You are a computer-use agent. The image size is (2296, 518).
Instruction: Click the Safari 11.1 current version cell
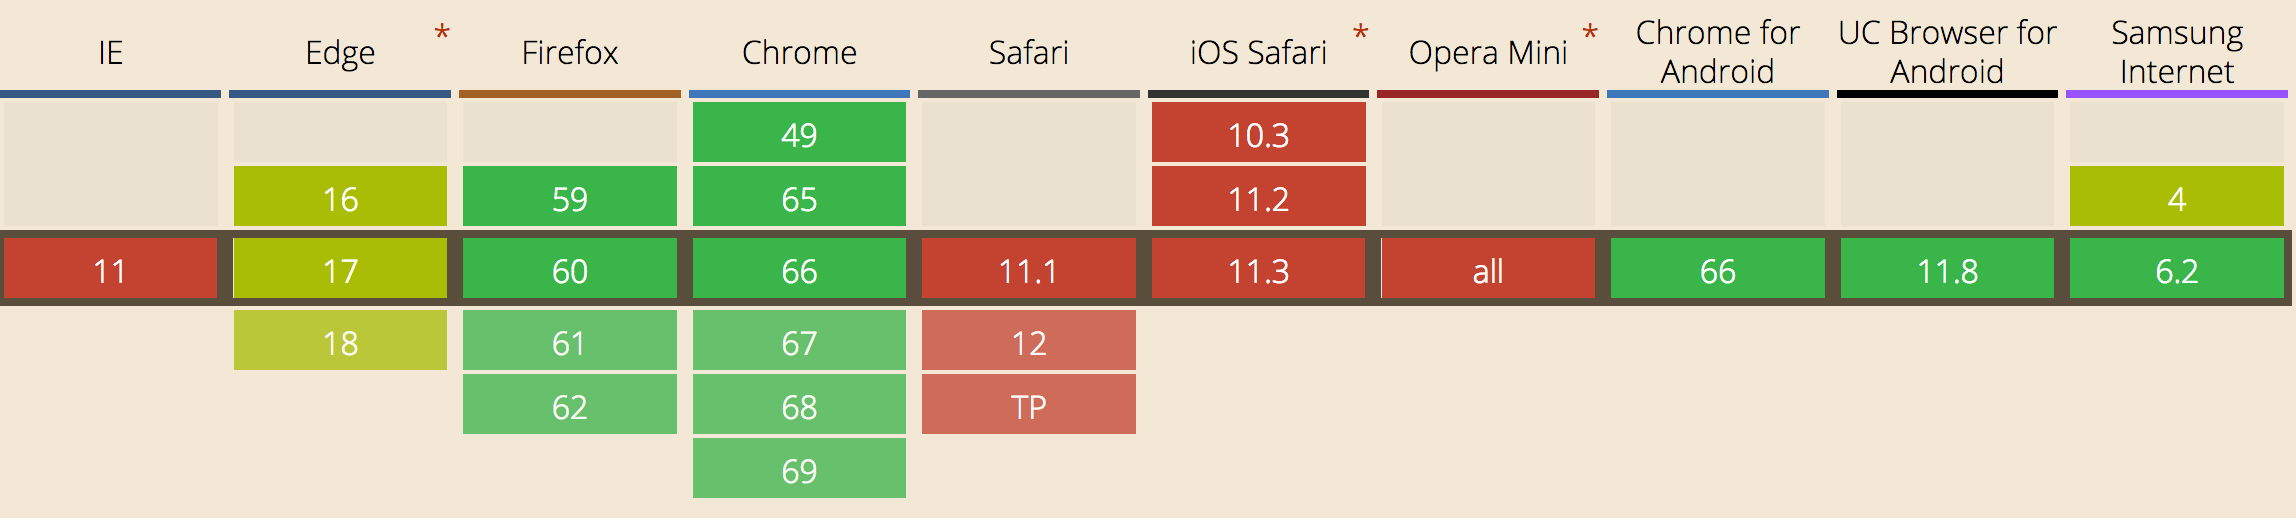(1029, 268)
